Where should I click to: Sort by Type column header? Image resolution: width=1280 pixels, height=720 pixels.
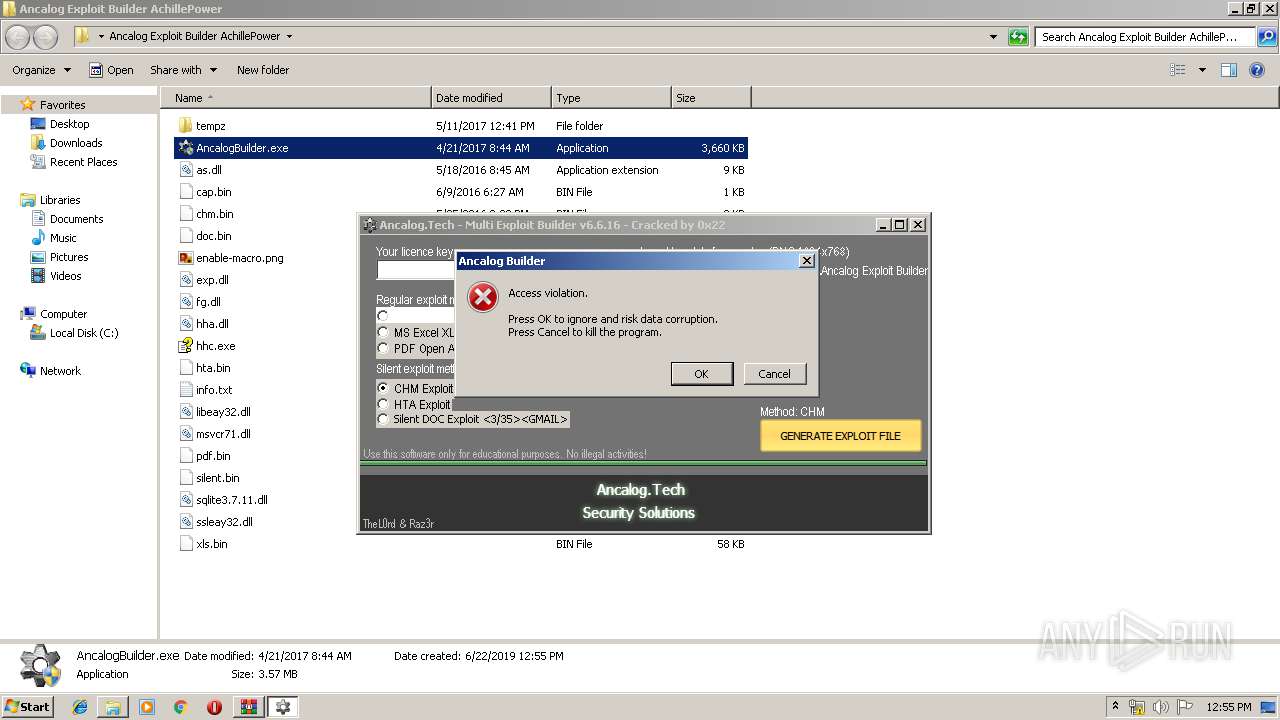pos(611,98)
